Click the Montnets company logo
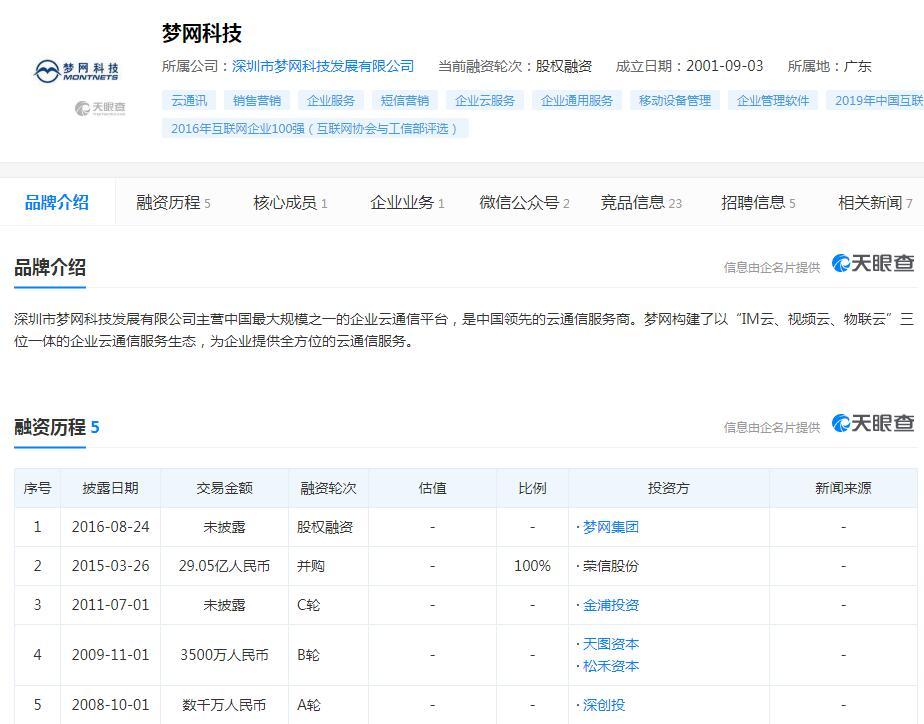Image resolution: width=924 pixels, height=724 pixels. 77,72
